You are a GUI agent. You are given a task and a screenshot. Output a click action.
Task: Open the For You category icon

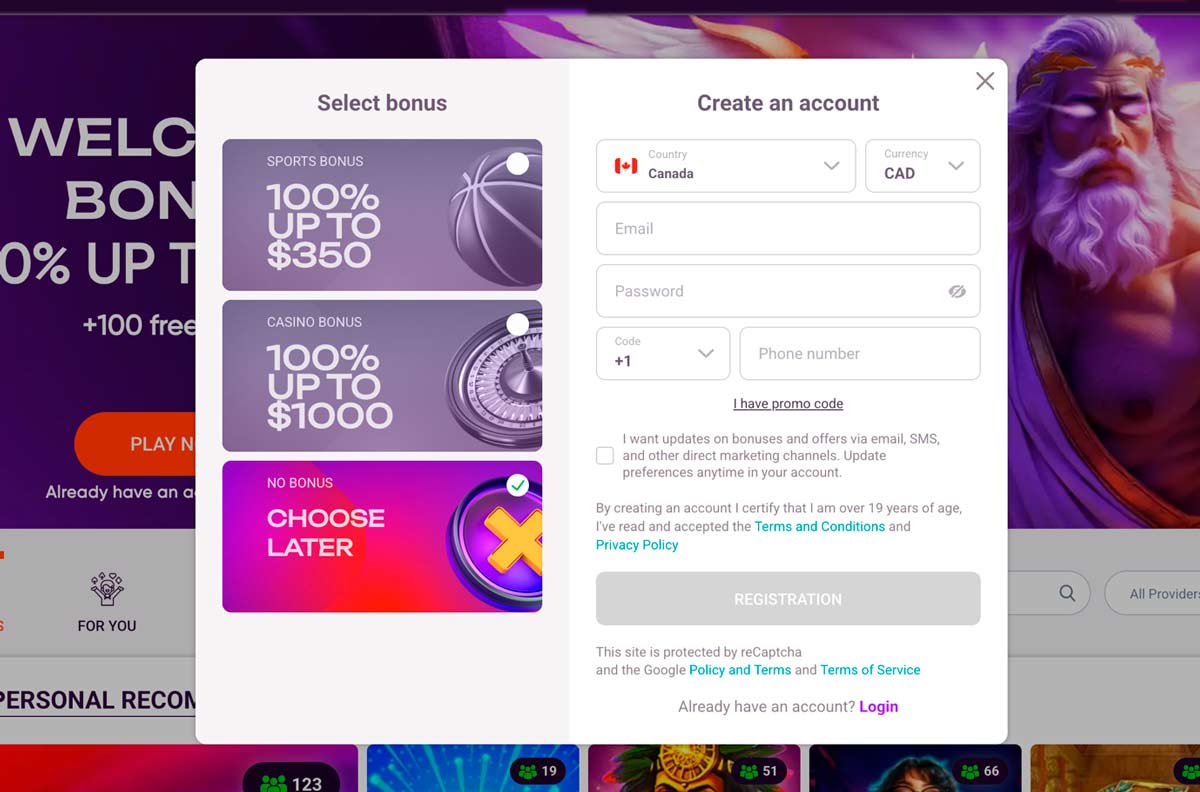pyautogui.click(x=107, y=590)
